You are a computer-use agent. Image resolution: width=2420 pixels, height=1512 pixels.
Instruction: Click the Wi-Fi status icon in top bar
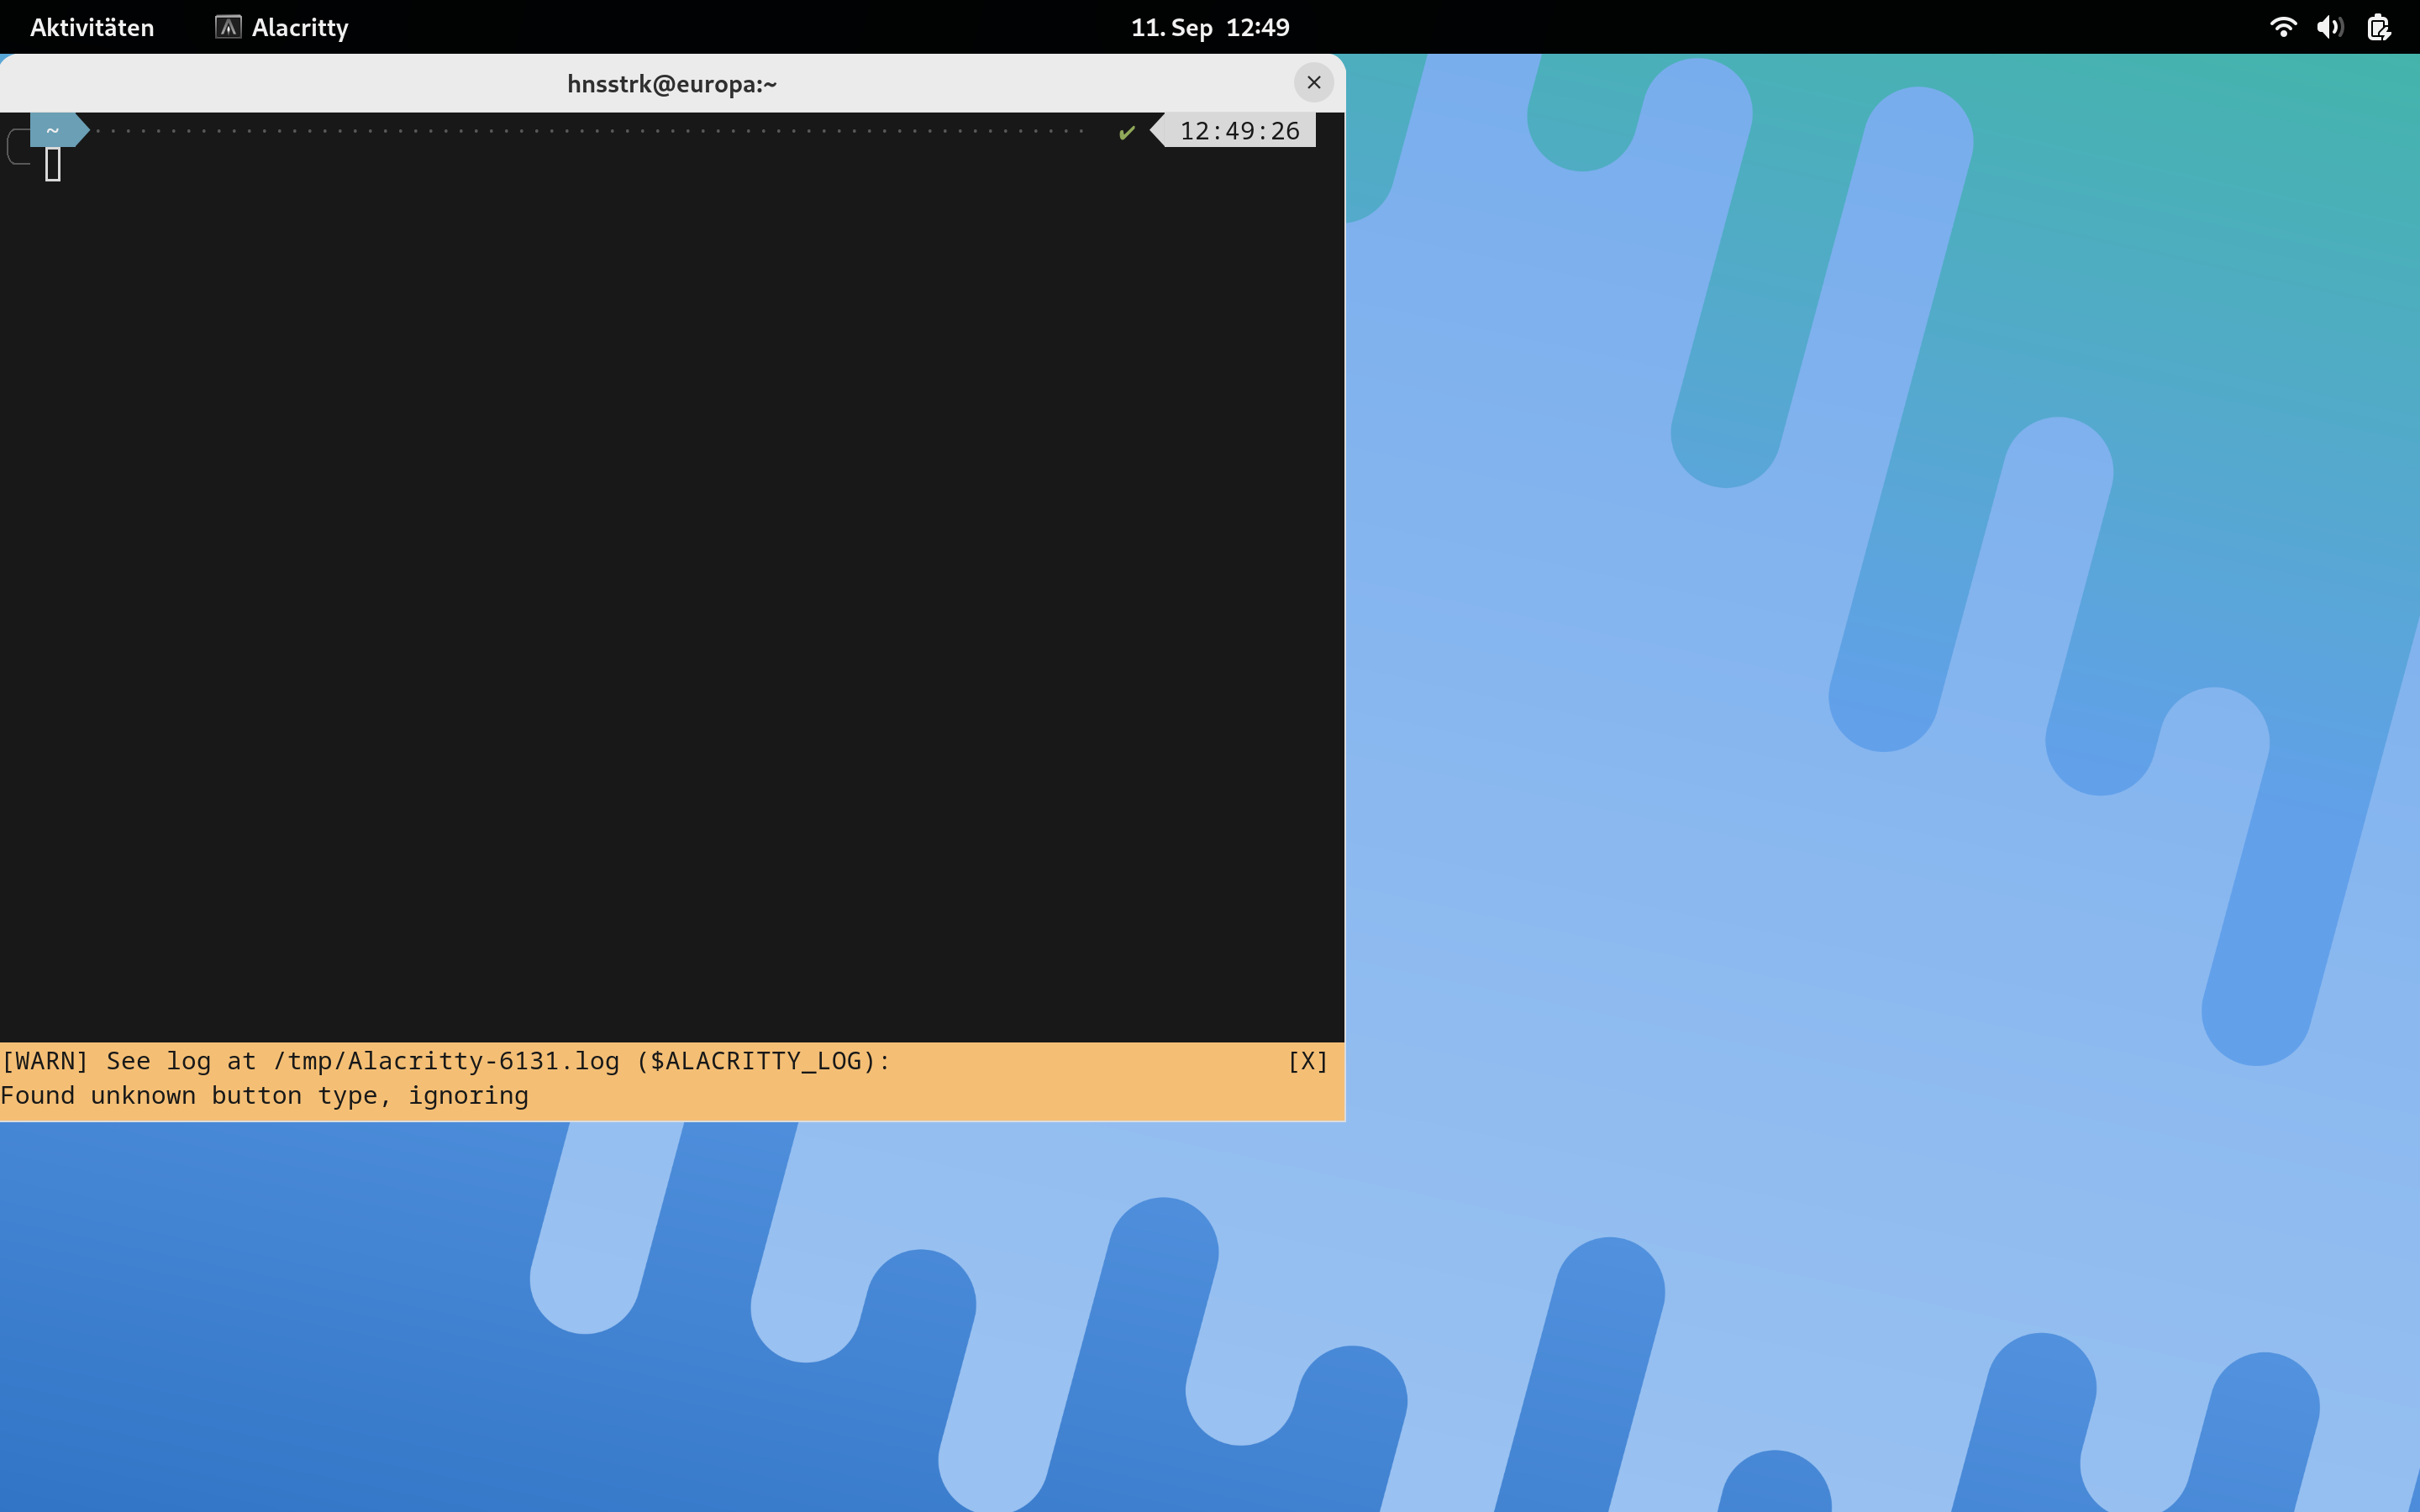pyautogui.click(x=2283, y=27)
